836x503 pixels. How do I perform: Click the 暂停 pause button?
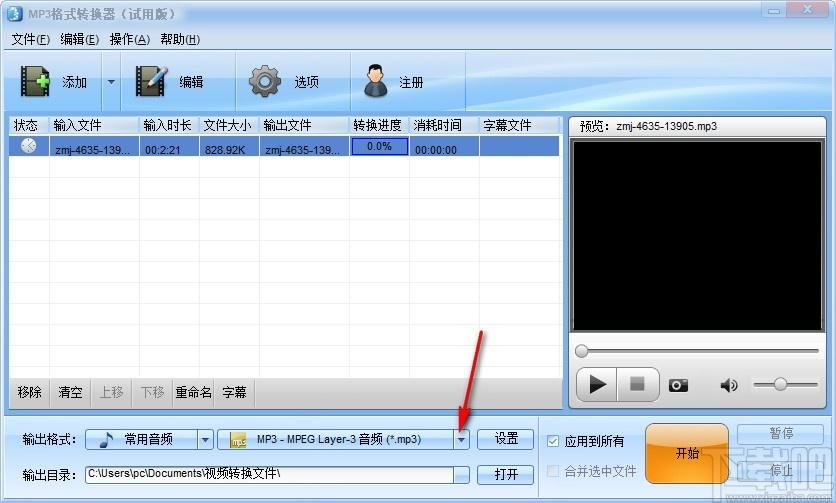coord(781,433)
